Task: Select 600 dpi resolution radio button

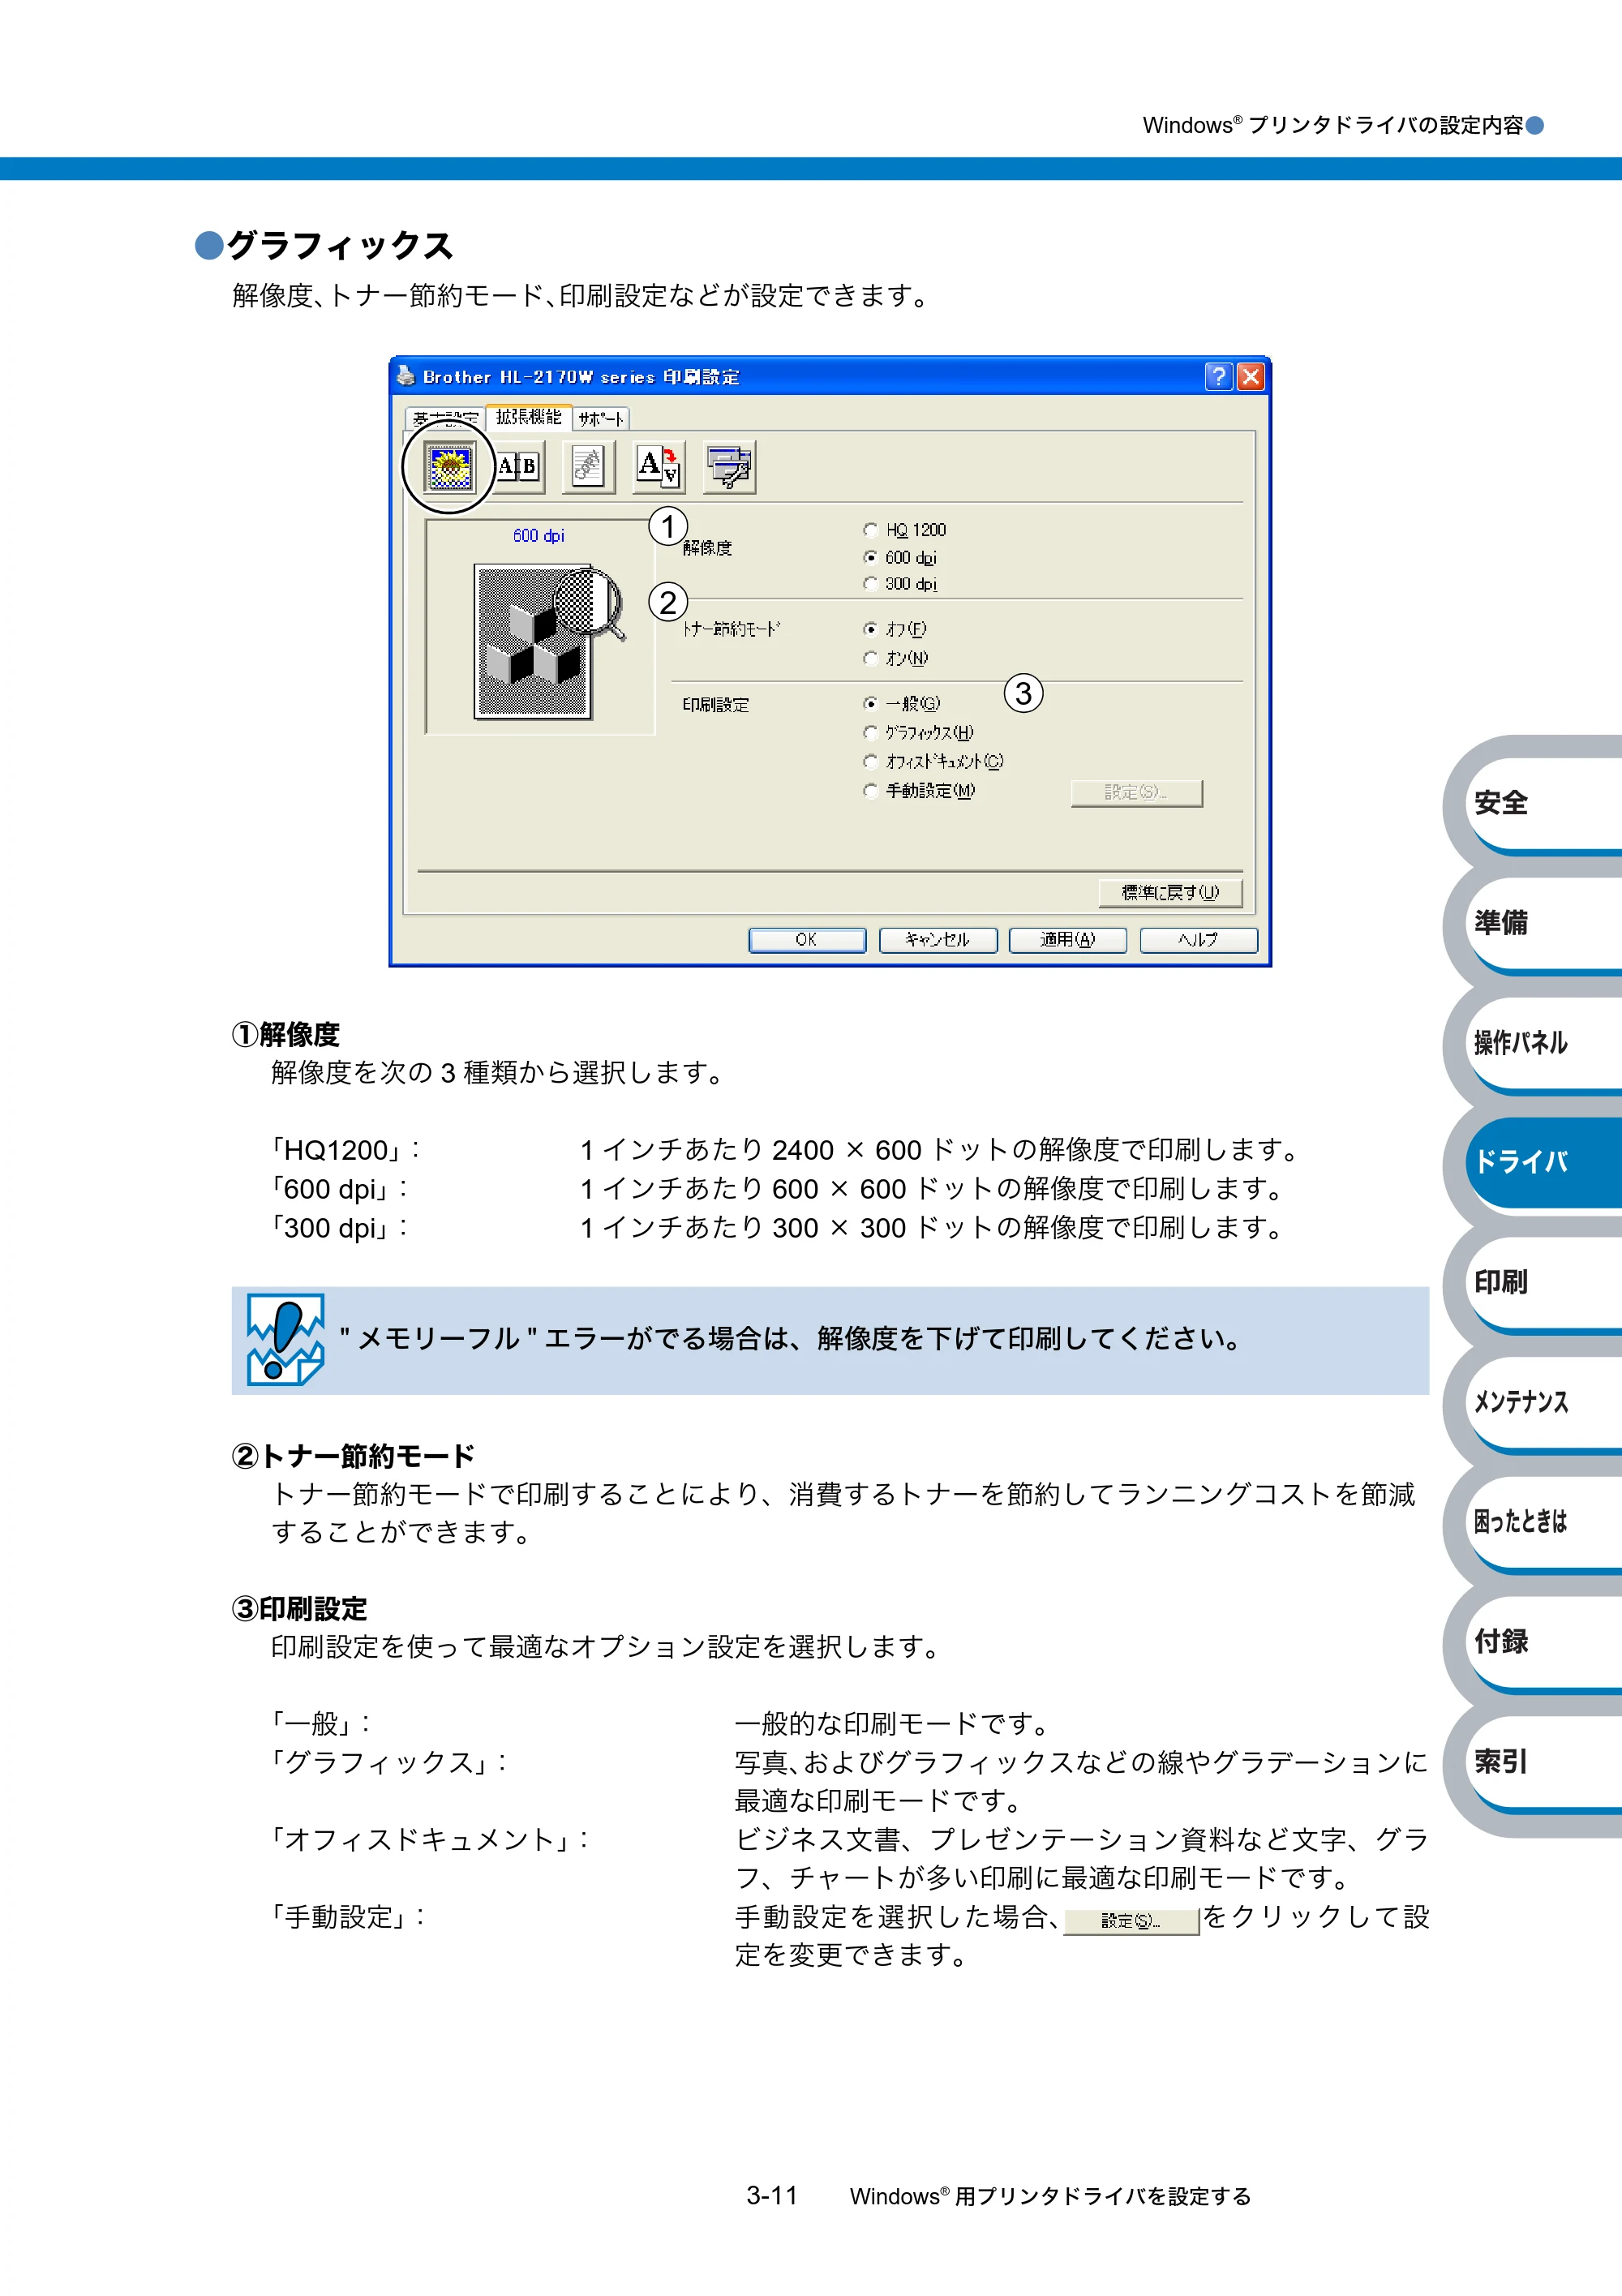Action: click(871, 558)
